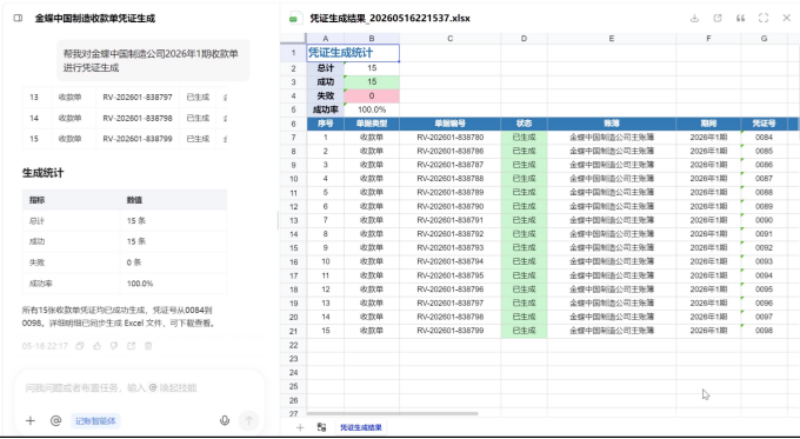Click the 记账智能体 agent tag
Screen dimensions: 800x439
(95, 421)
